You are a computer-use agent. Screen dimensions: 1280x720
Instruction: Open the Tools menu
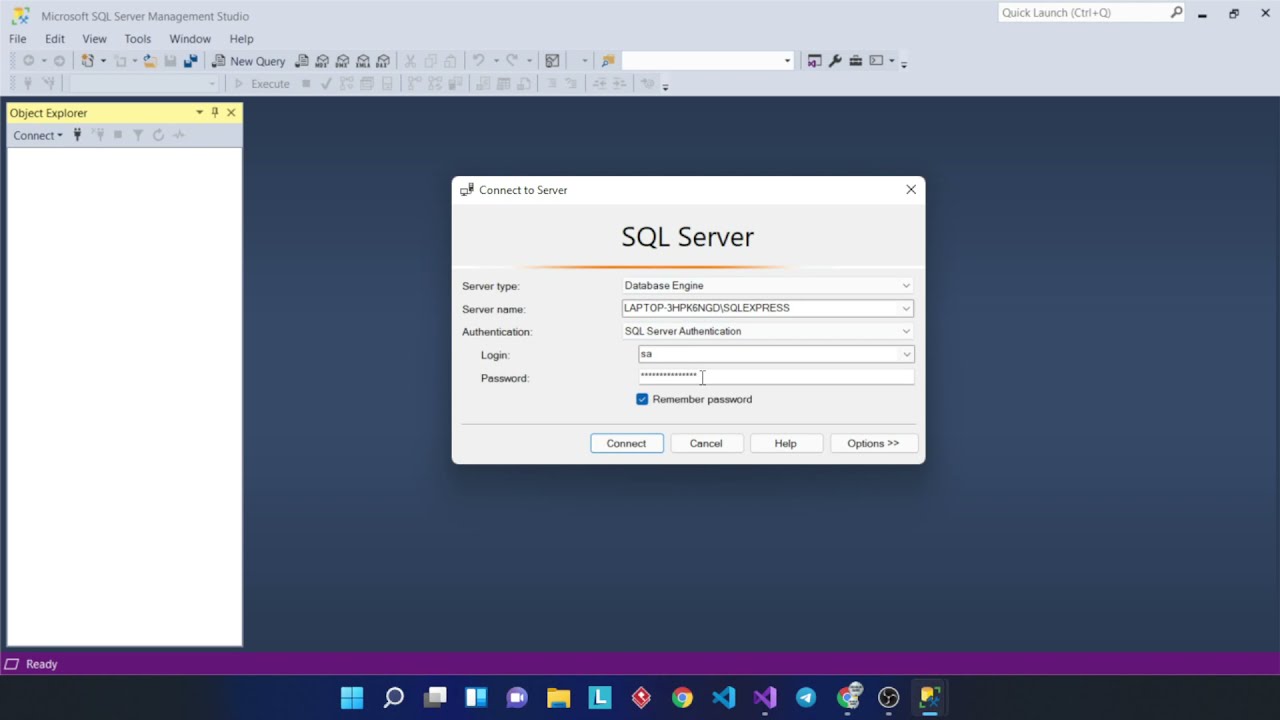click(138, 39)
